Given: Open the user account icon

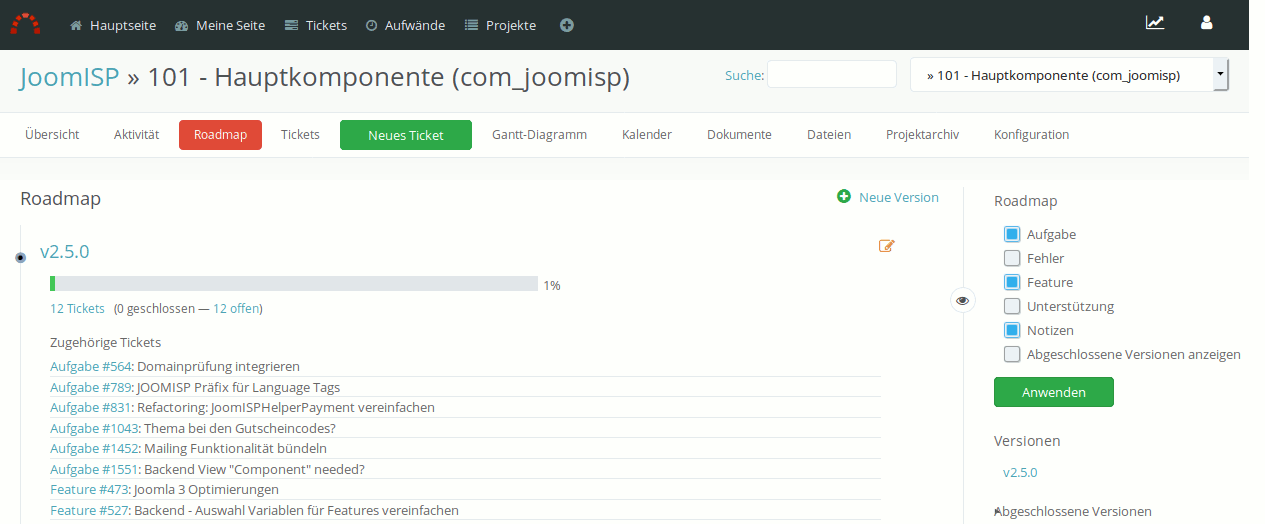Looking at the screenshot, I should 1207,22.
